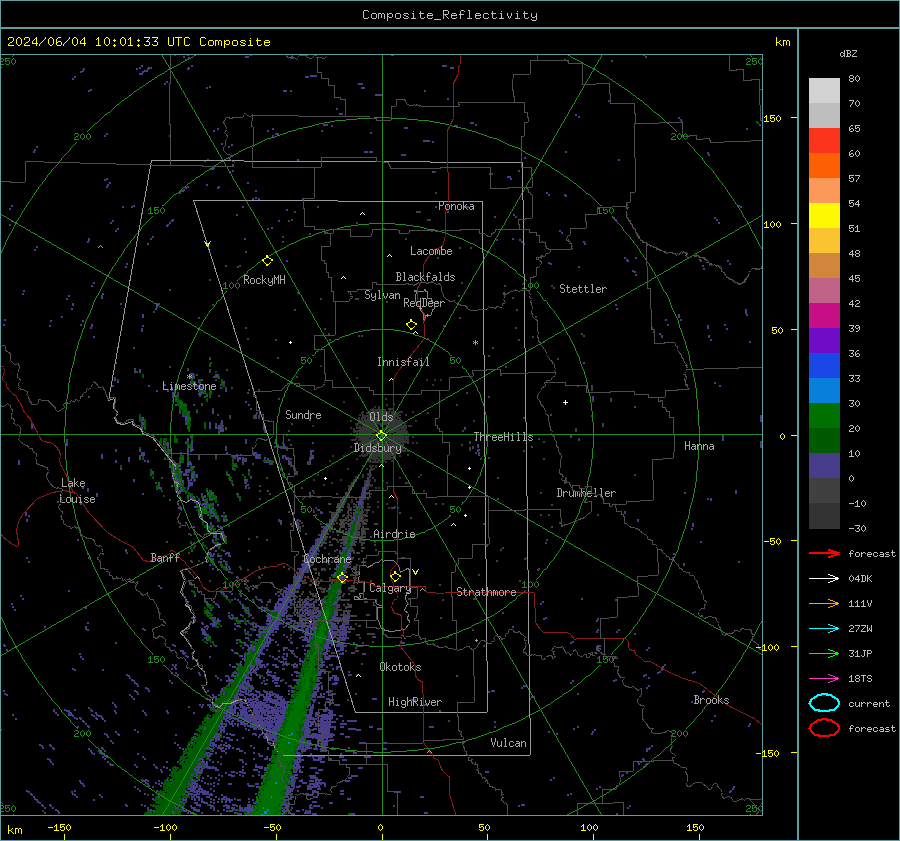Click the Sundre map label

pos(303,414)
